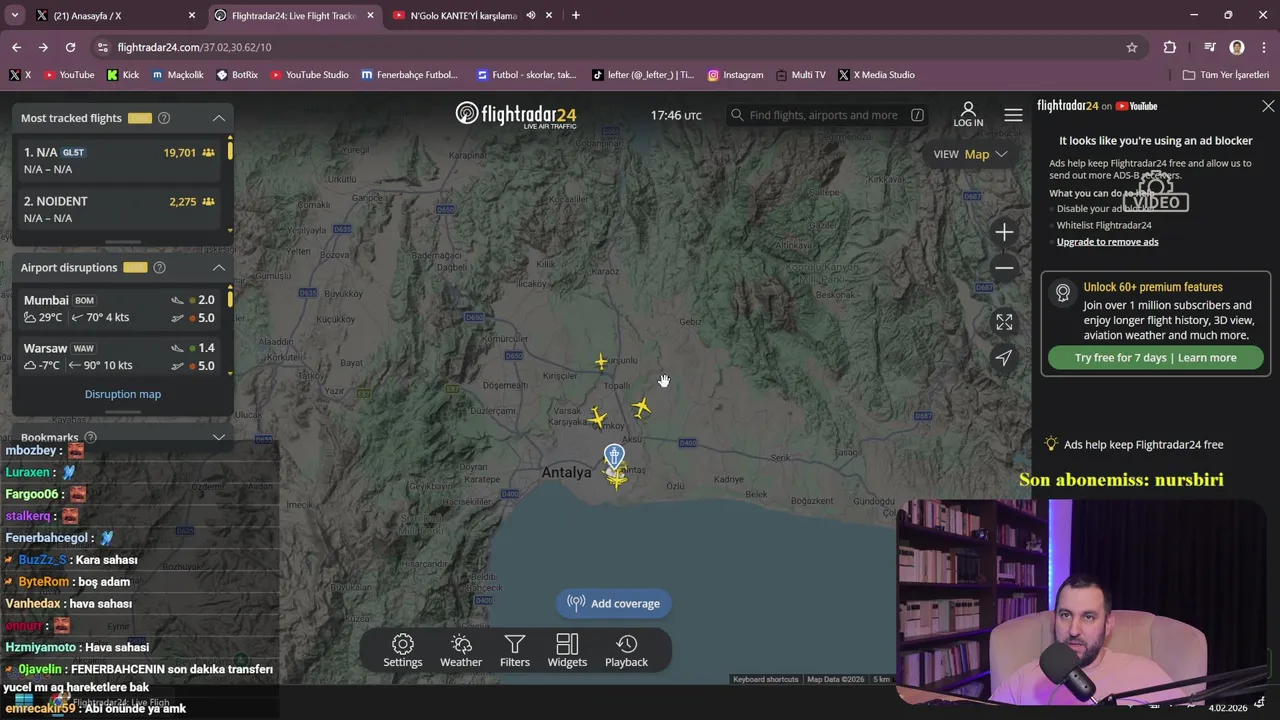The width and height of the screenshot is (1280, 720).
Task: Click Add coverage button
Action: 614,603
